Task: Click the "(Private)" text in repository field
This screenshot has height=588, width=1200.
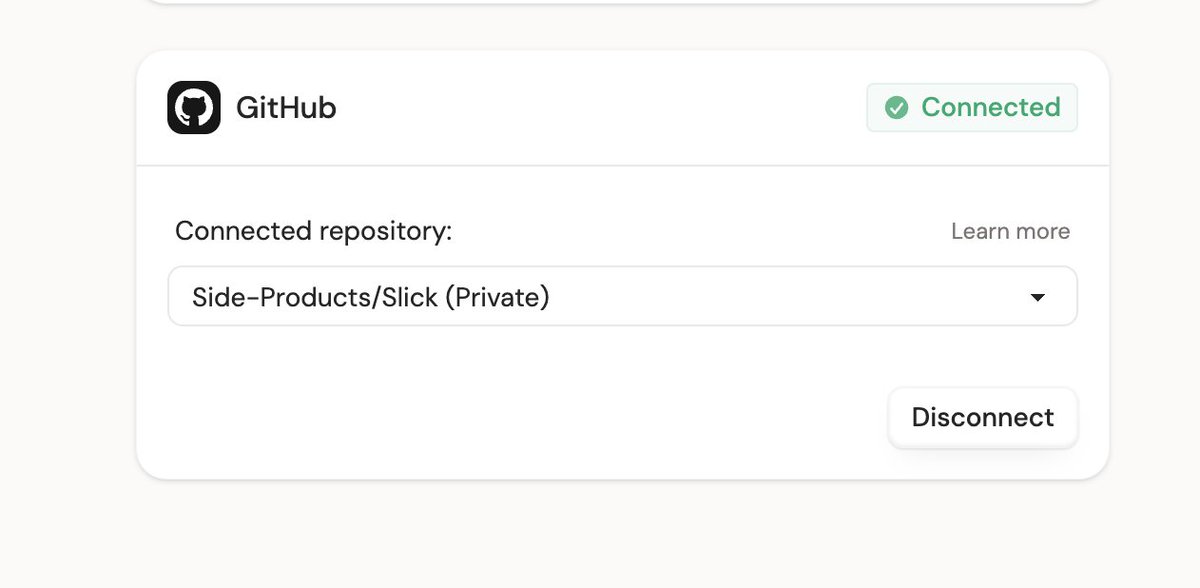Action: [x=496, y=297]
